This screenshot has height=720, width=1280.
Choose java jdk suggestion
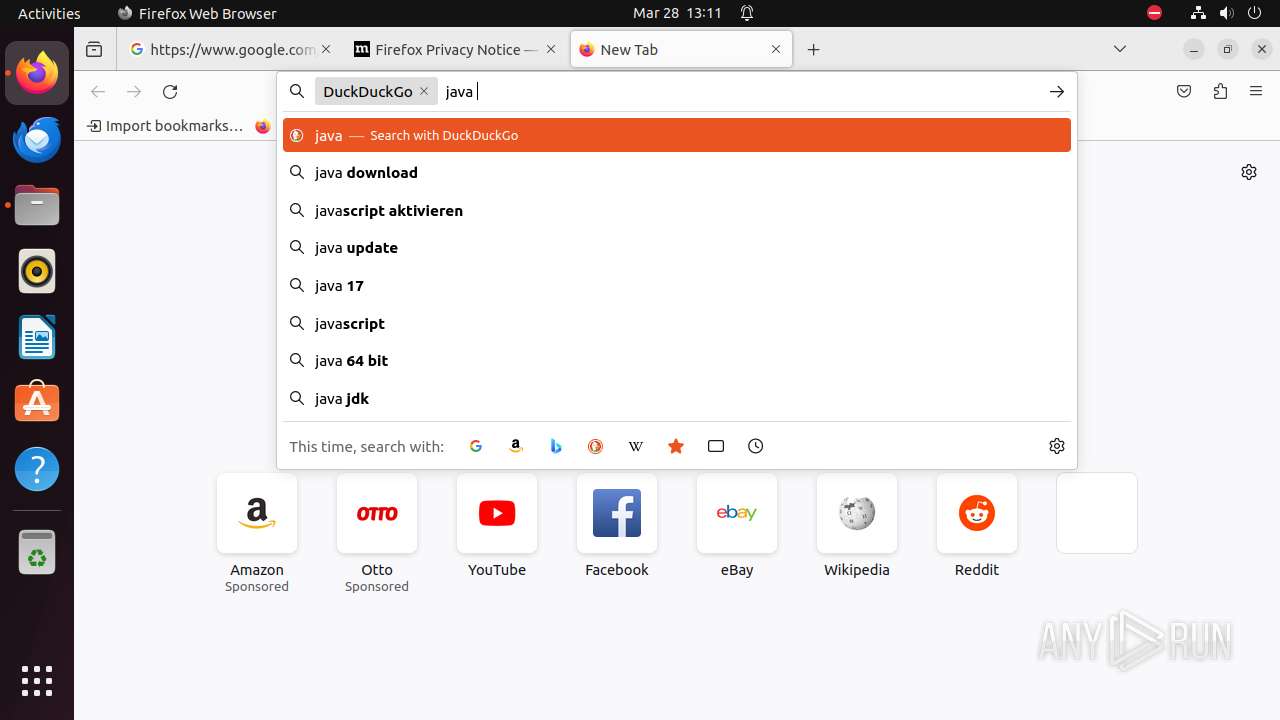pyautogui.click(x=677, y=398)
